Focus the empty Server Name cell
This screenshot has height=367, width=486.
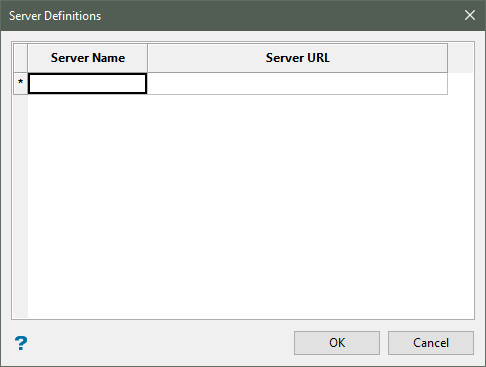point(87,83)
